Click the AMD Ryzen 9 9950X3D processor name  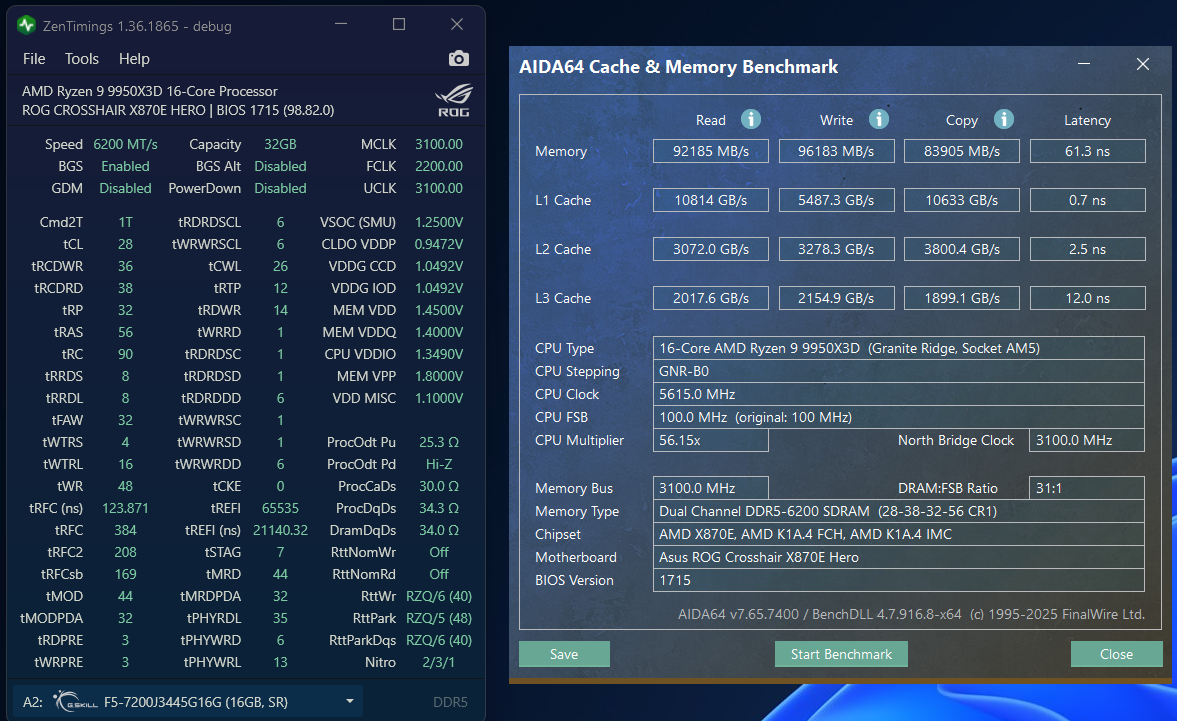tap(149, 91)
